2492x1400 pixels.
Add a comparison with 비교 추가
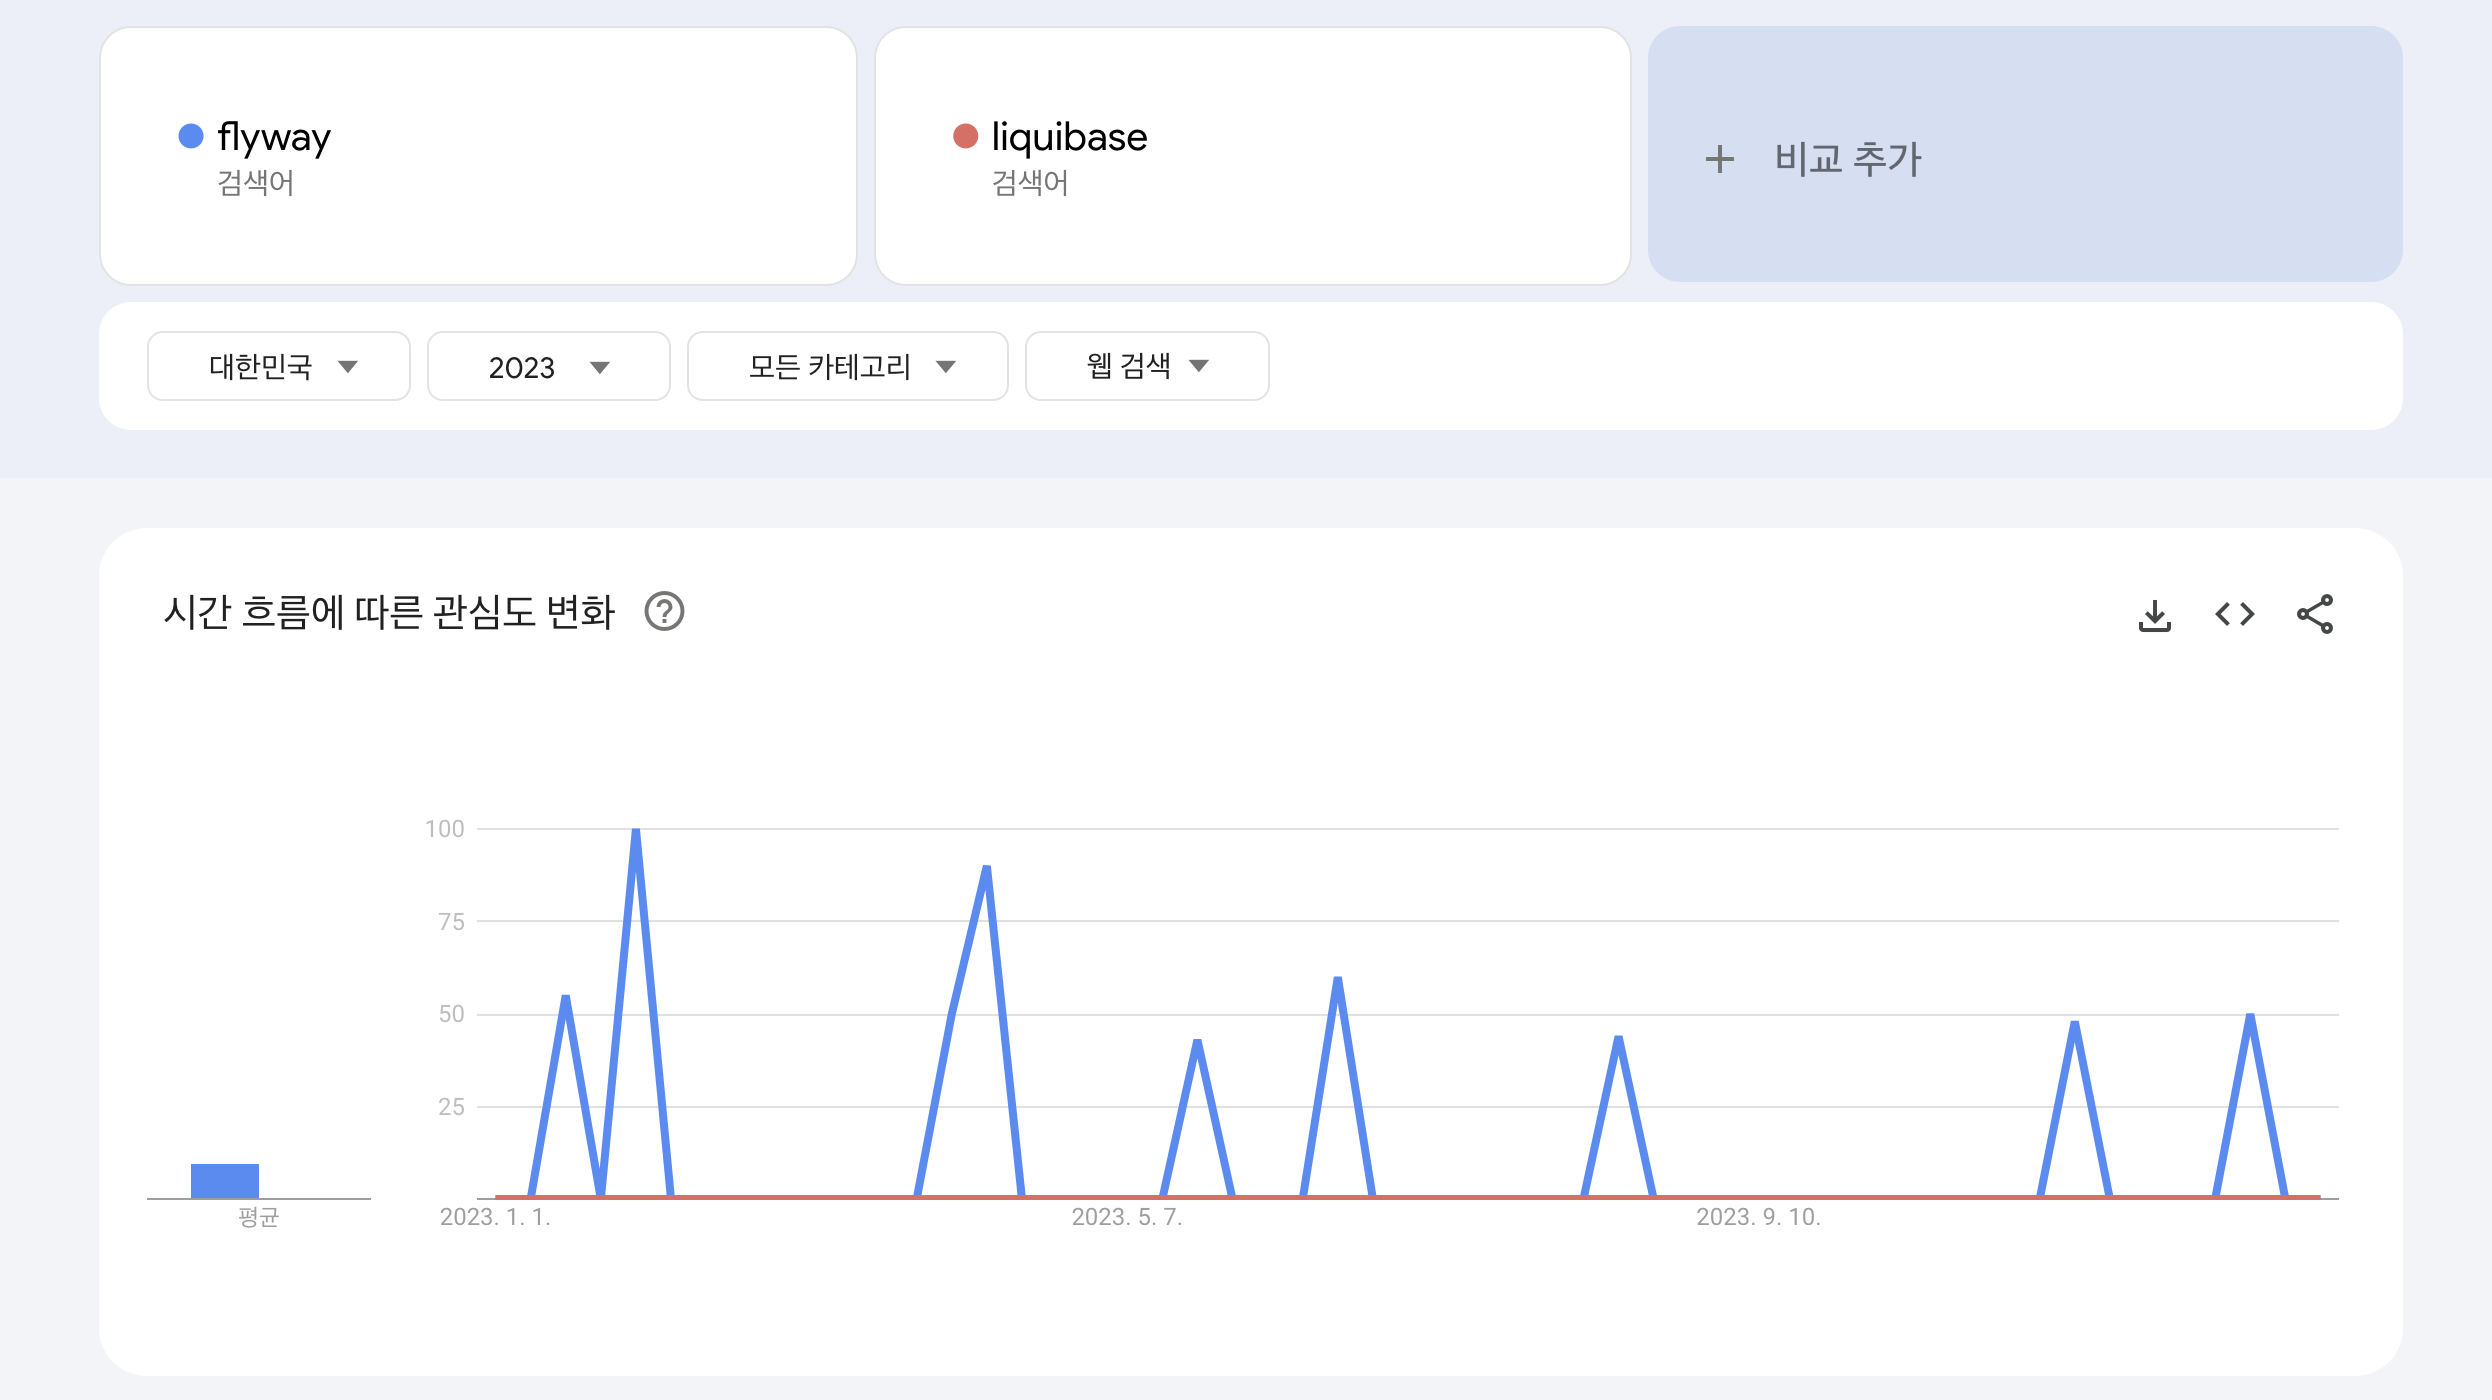coord(2025,155)
